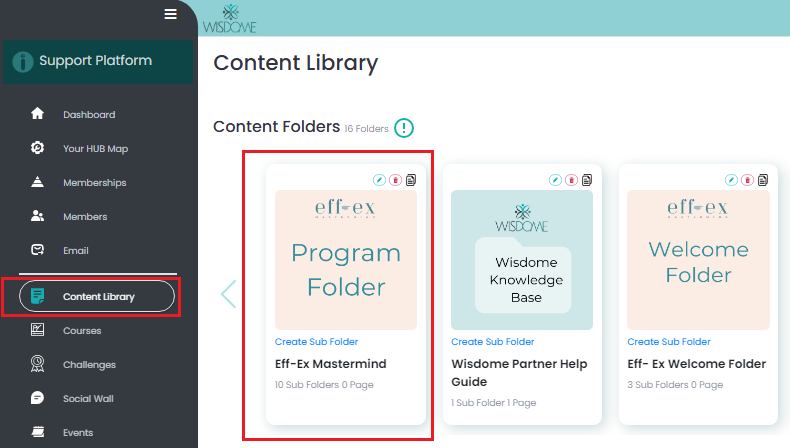Open the Support Platform banner
Screen dimensions: 790x448
(98, 61)
